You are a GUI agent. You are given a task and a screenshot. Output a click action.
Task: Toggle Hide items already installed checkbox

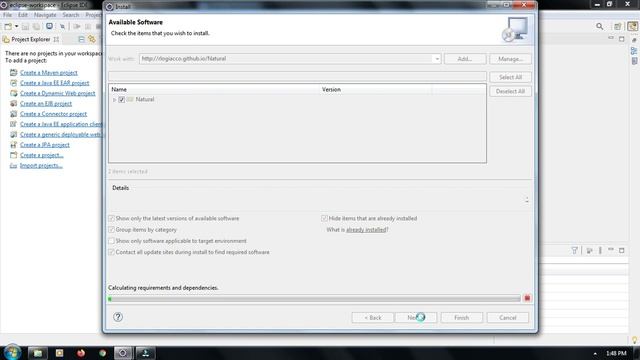[324, 218]
